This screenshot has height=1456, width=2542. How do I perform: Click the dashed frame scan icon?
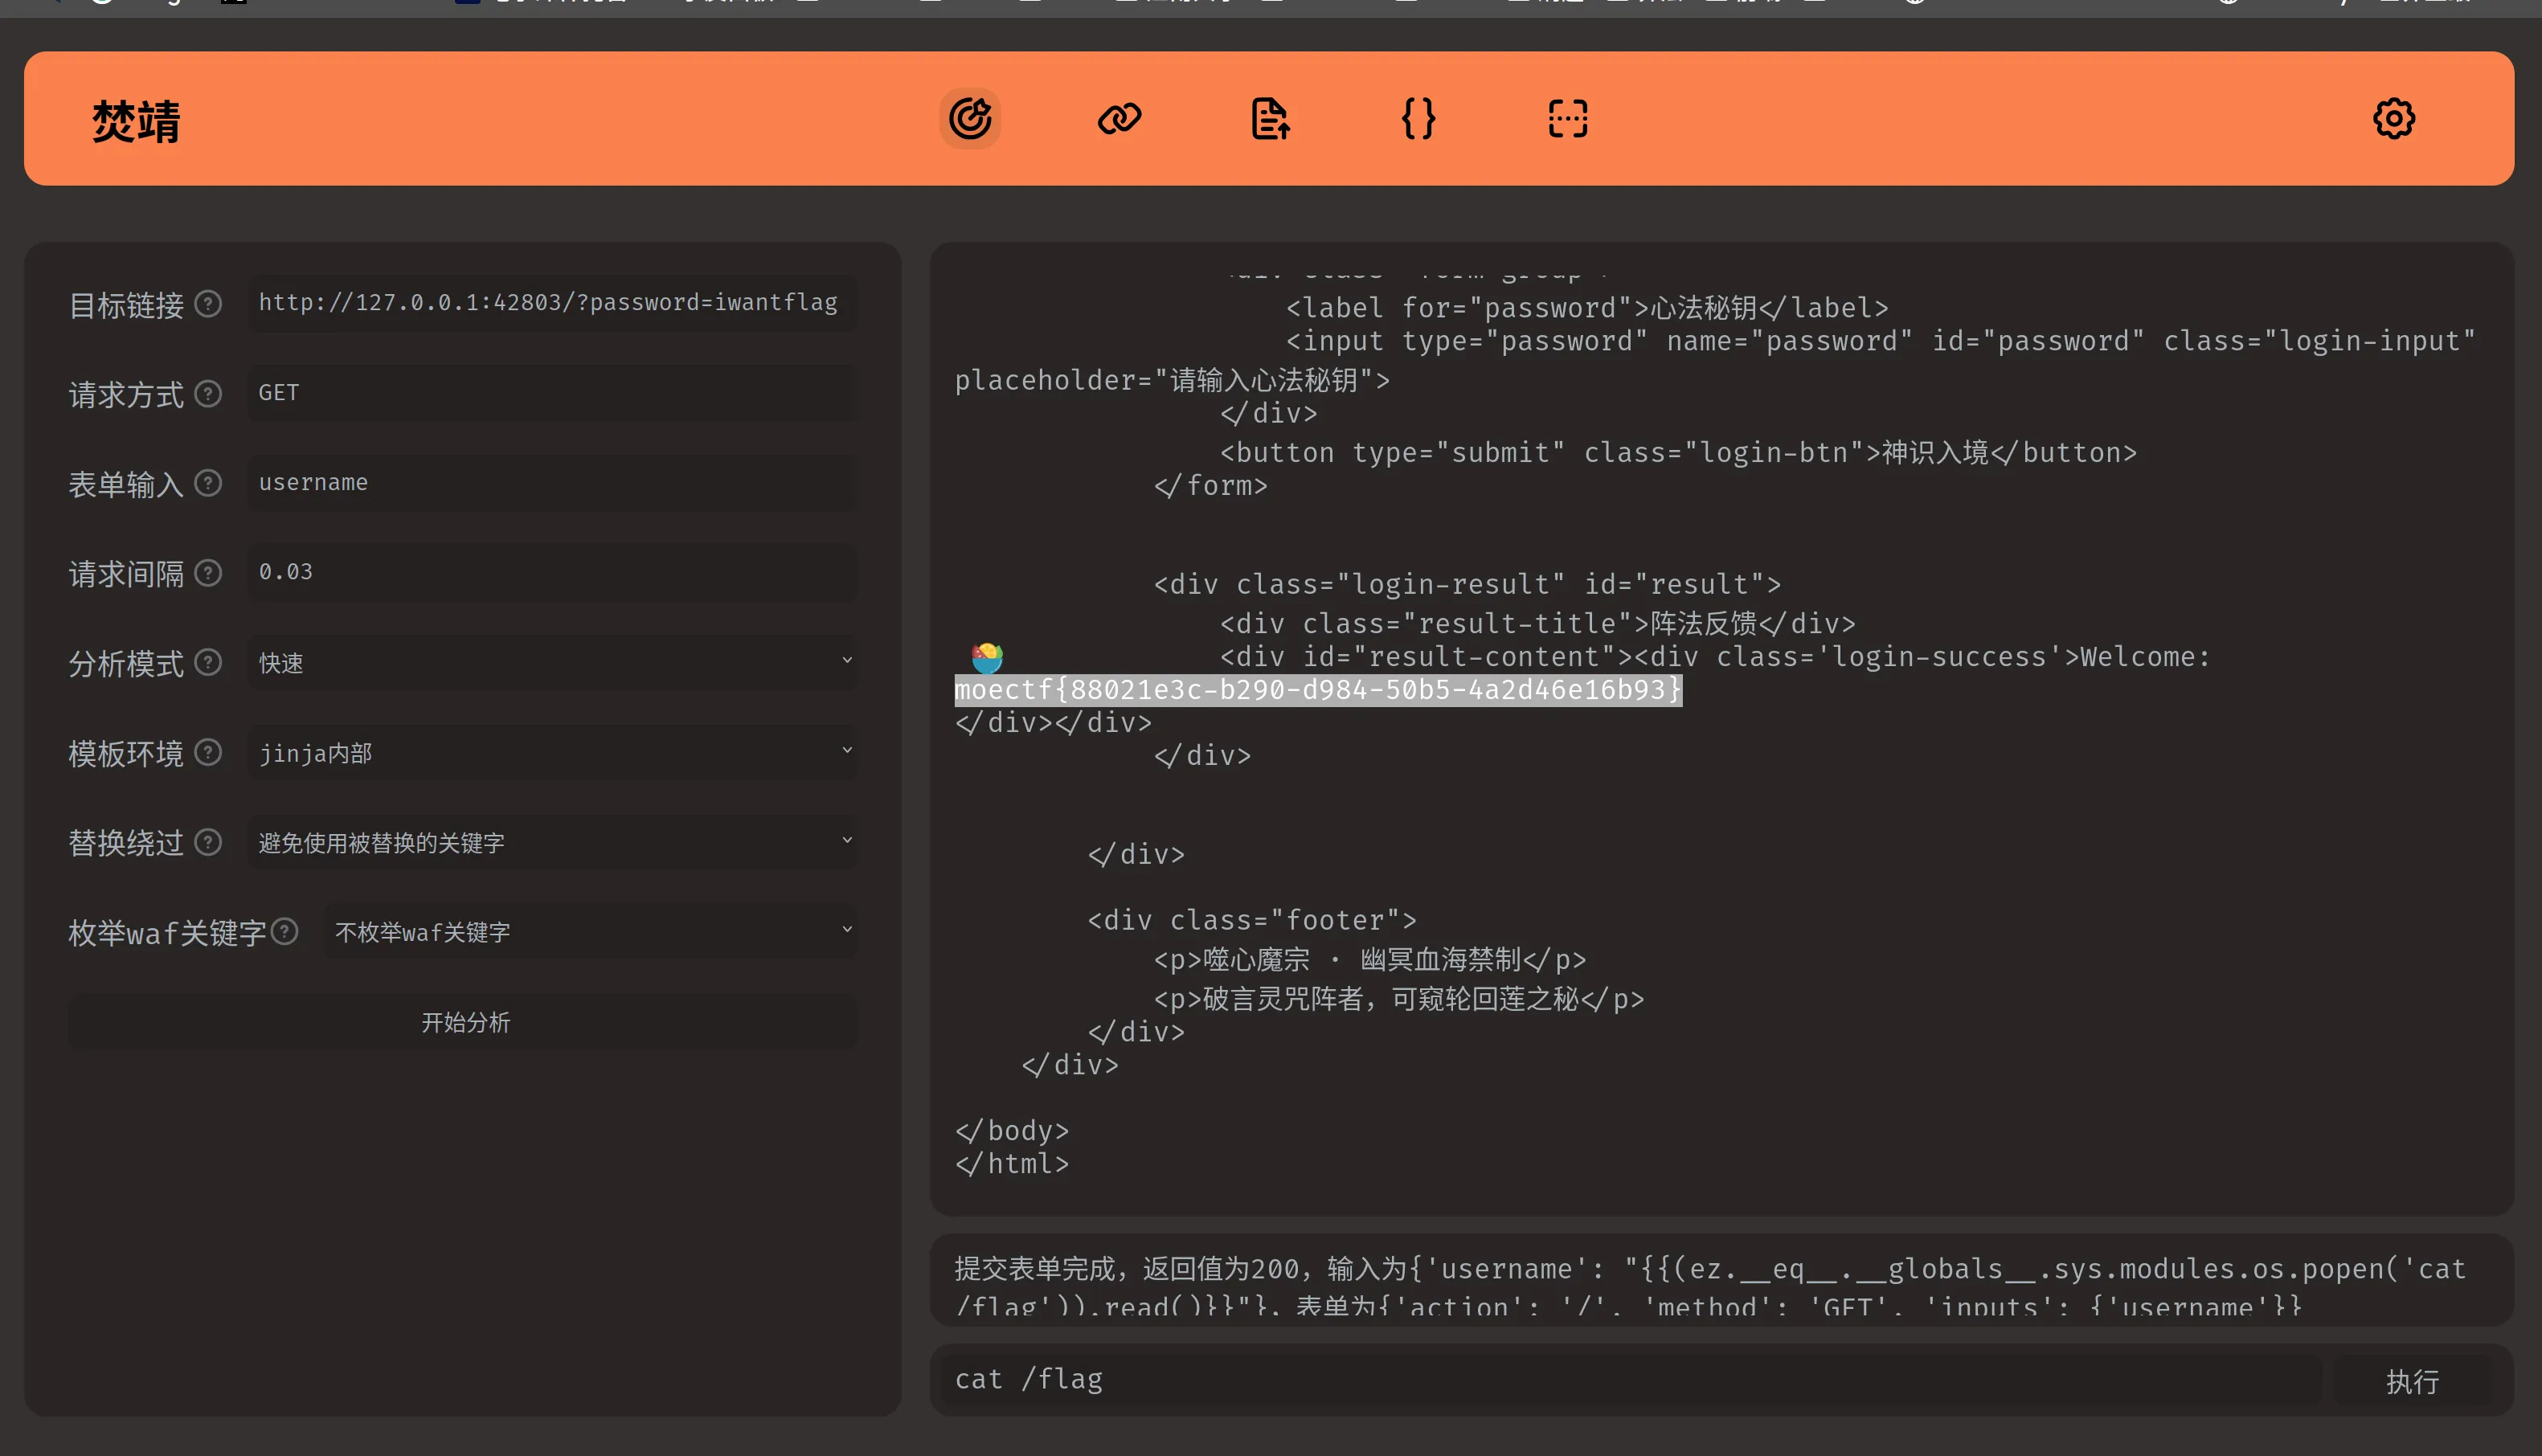click(x=1567, y=119)
